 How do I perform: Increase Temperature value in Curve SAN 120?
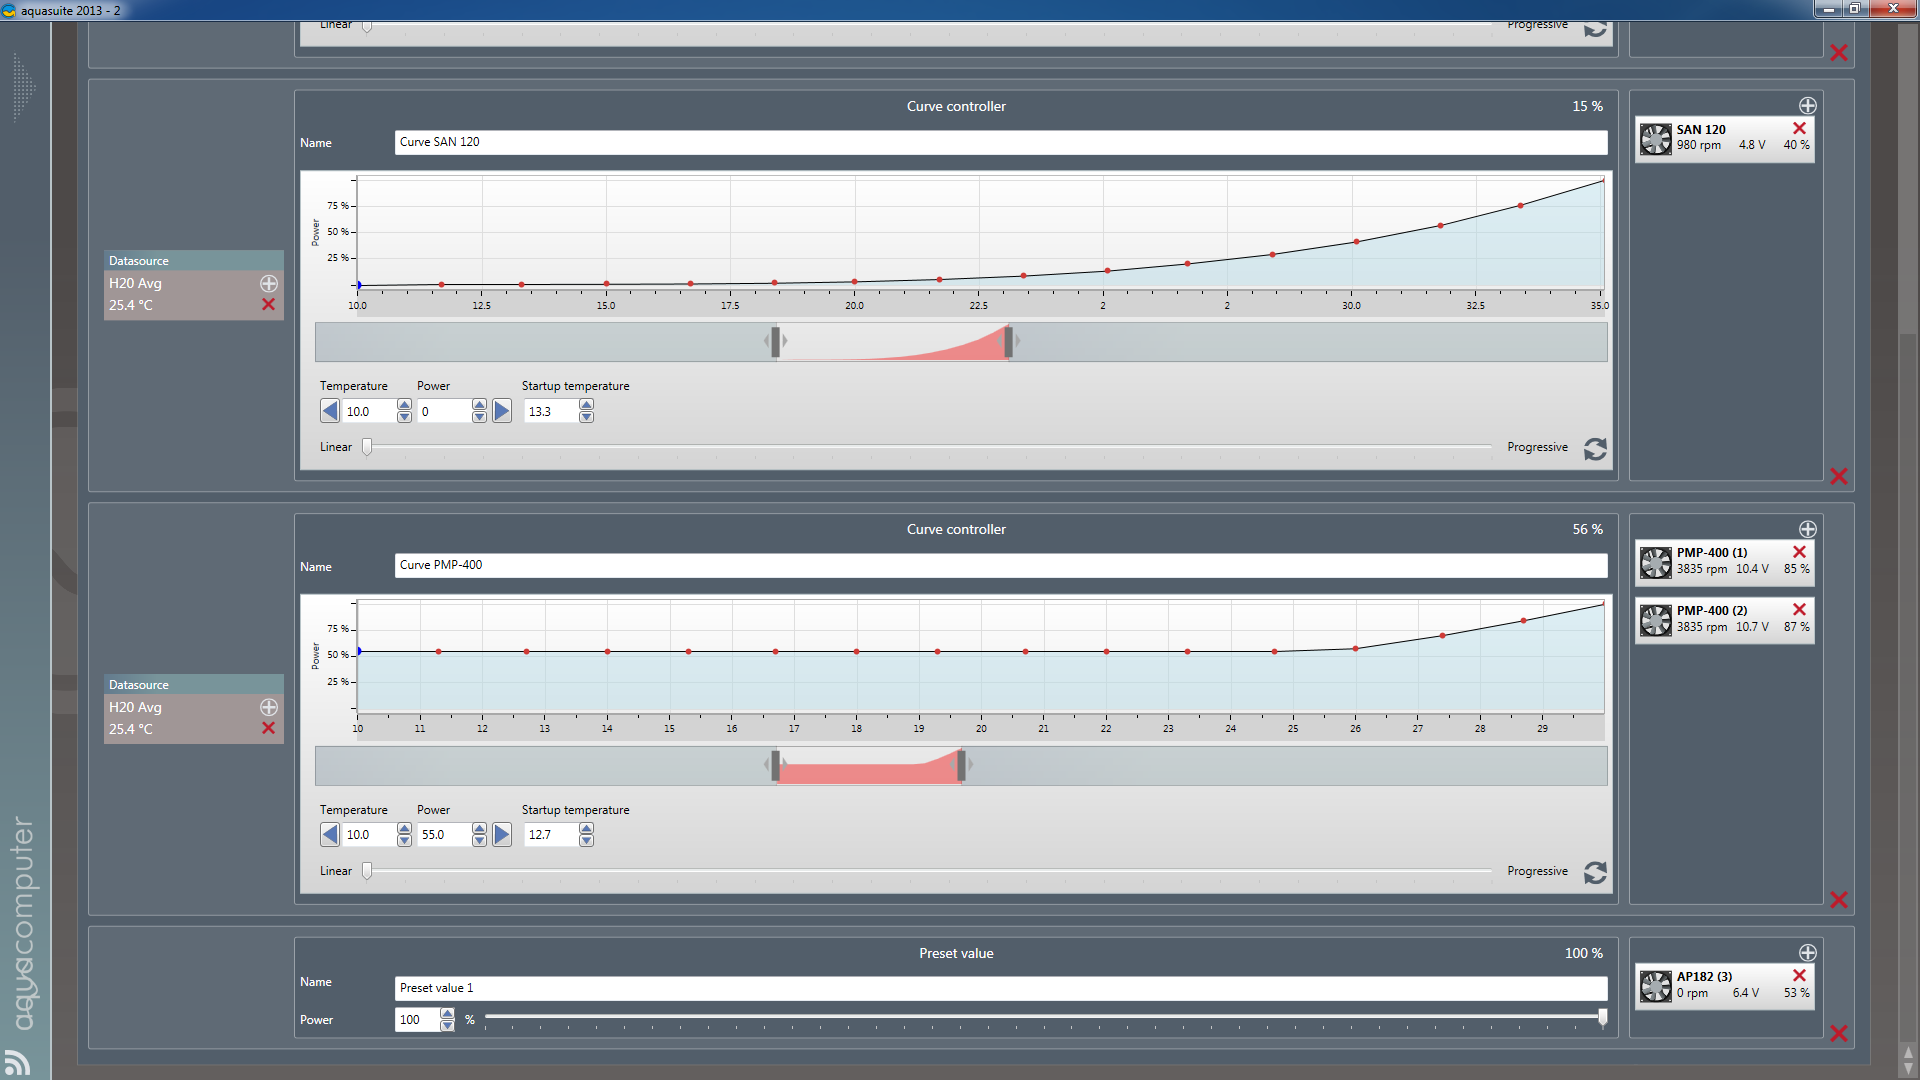tap(404, 405)
